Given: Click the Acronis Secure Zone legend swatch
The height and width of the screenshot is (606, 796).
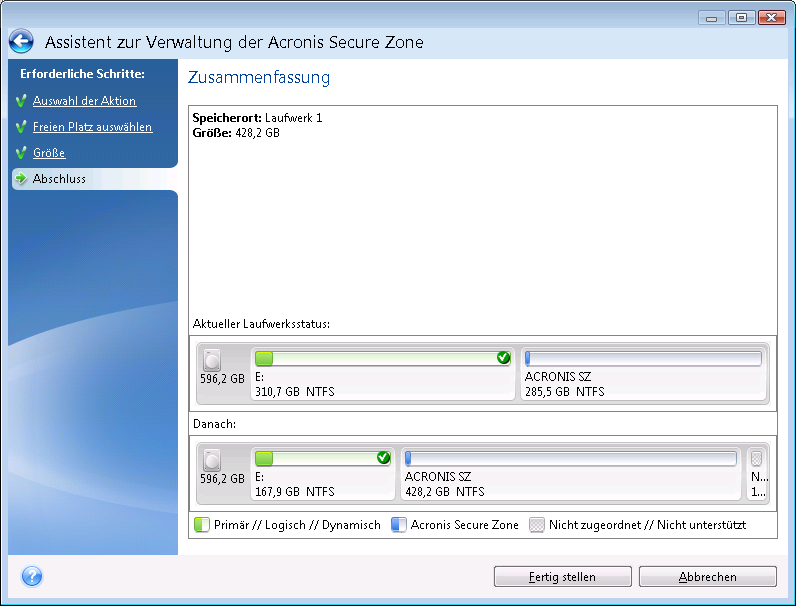Looking at the screenshot, I should point(398,525).
